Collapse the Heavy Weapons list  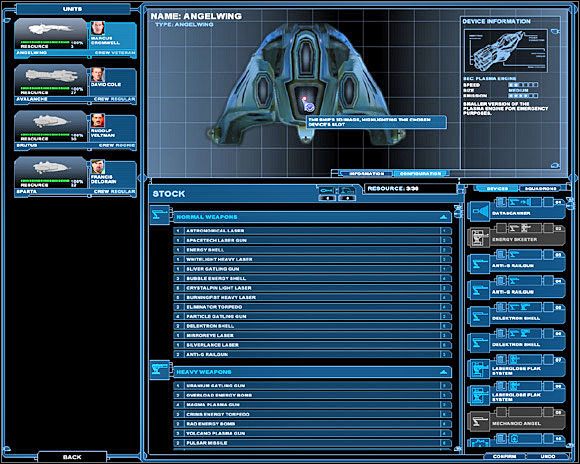[443, 372]
